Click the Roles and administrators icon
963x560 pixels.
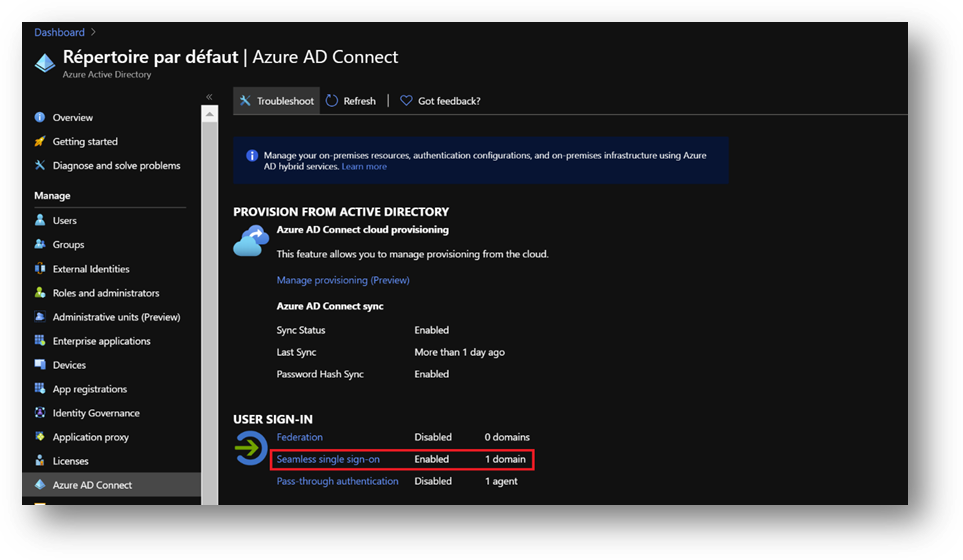coord(40,292)
